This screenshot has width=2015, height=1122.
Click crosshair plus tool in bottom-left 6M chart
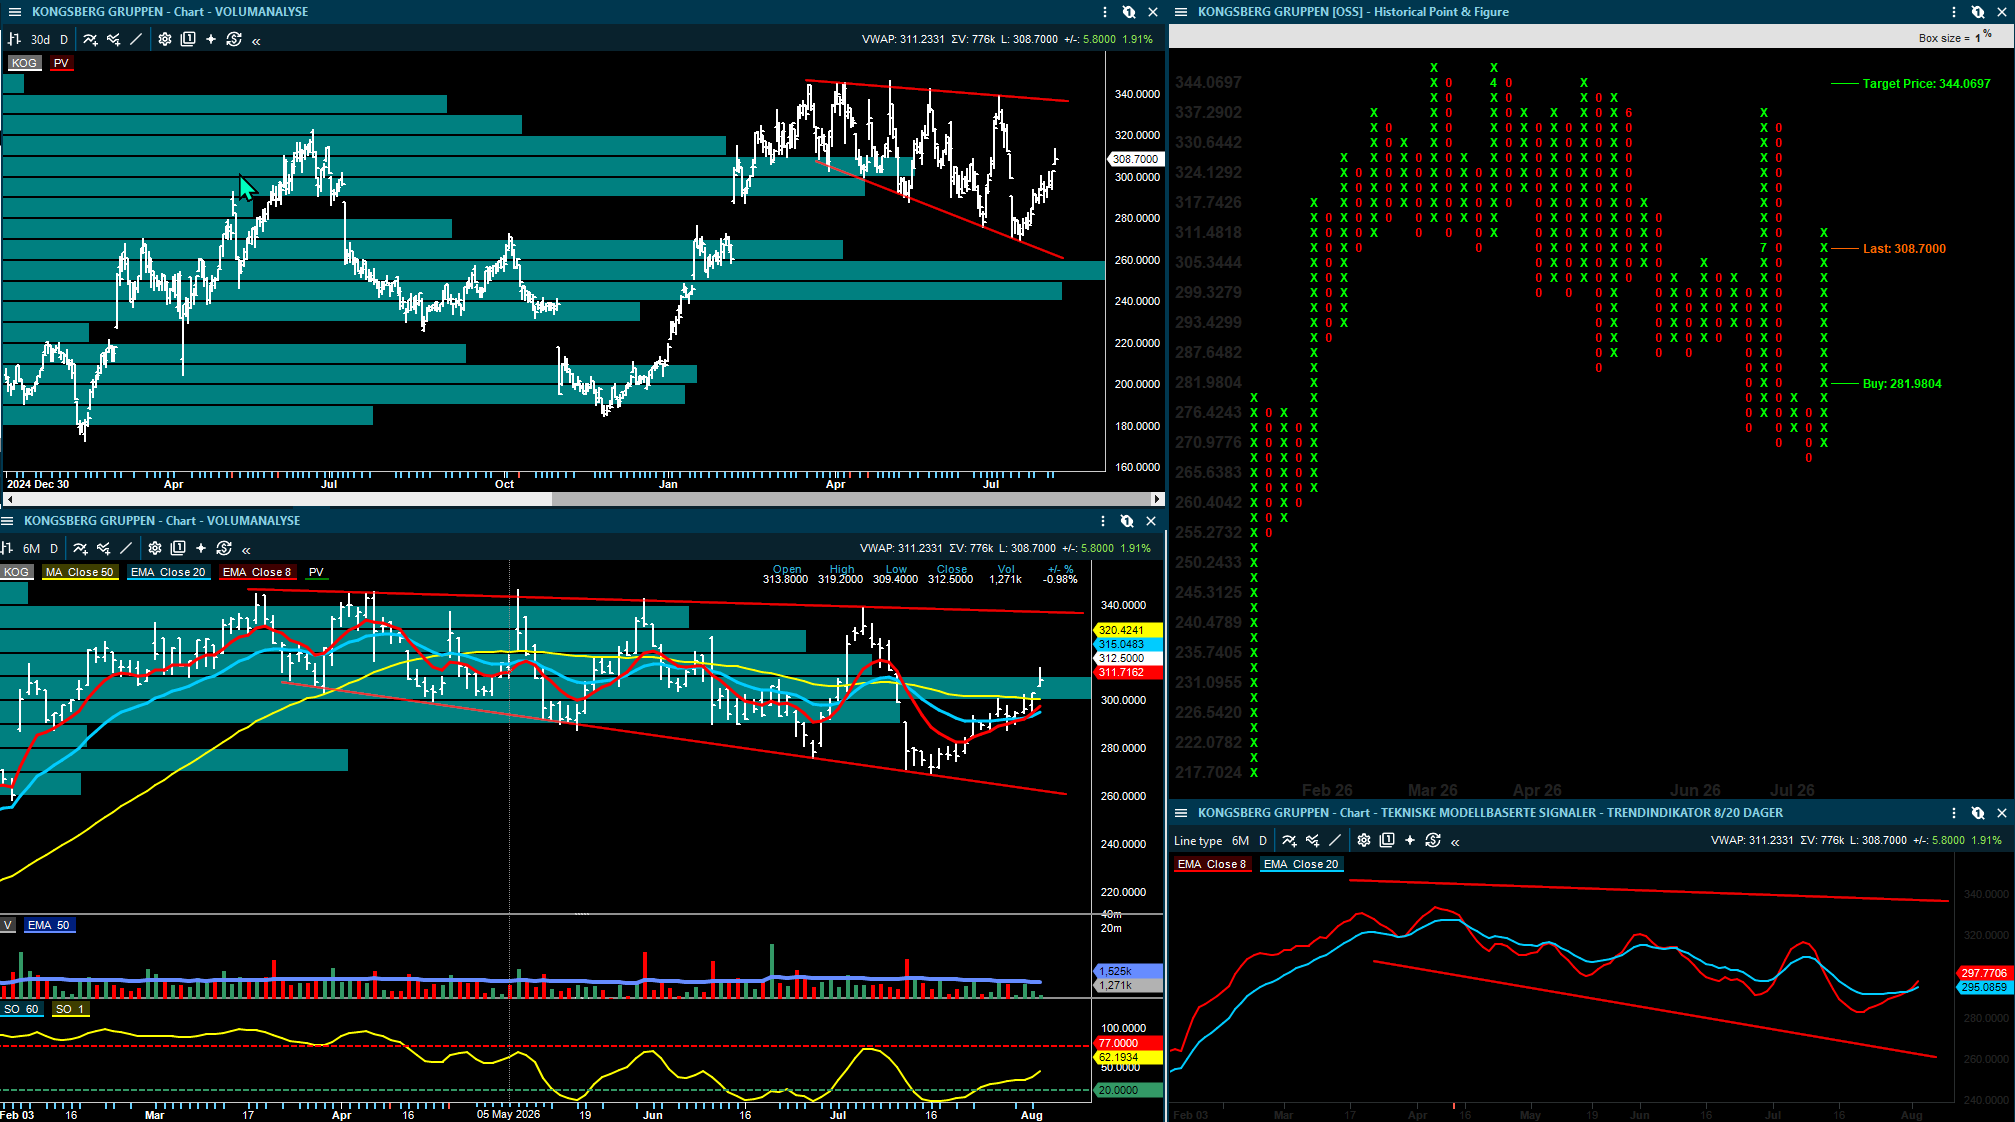point(201,548)
